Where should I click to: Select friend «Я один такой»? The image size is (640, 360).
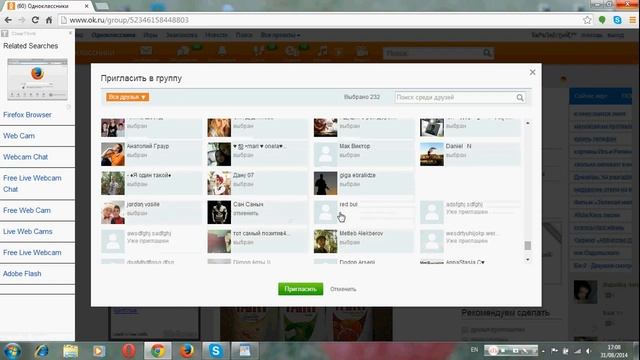[x=151, y=183]
